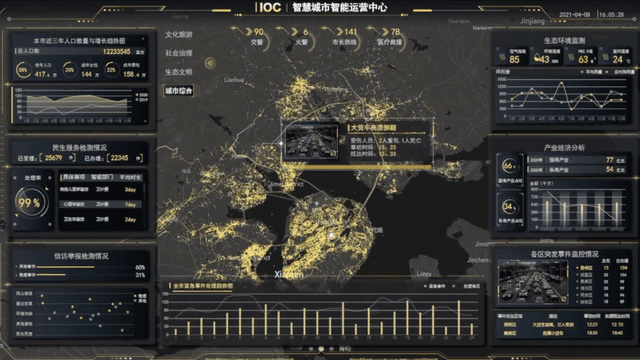Toggle the 2019 series in population chart legend
Screen dimensions: 640x360
tap(141, 100)
